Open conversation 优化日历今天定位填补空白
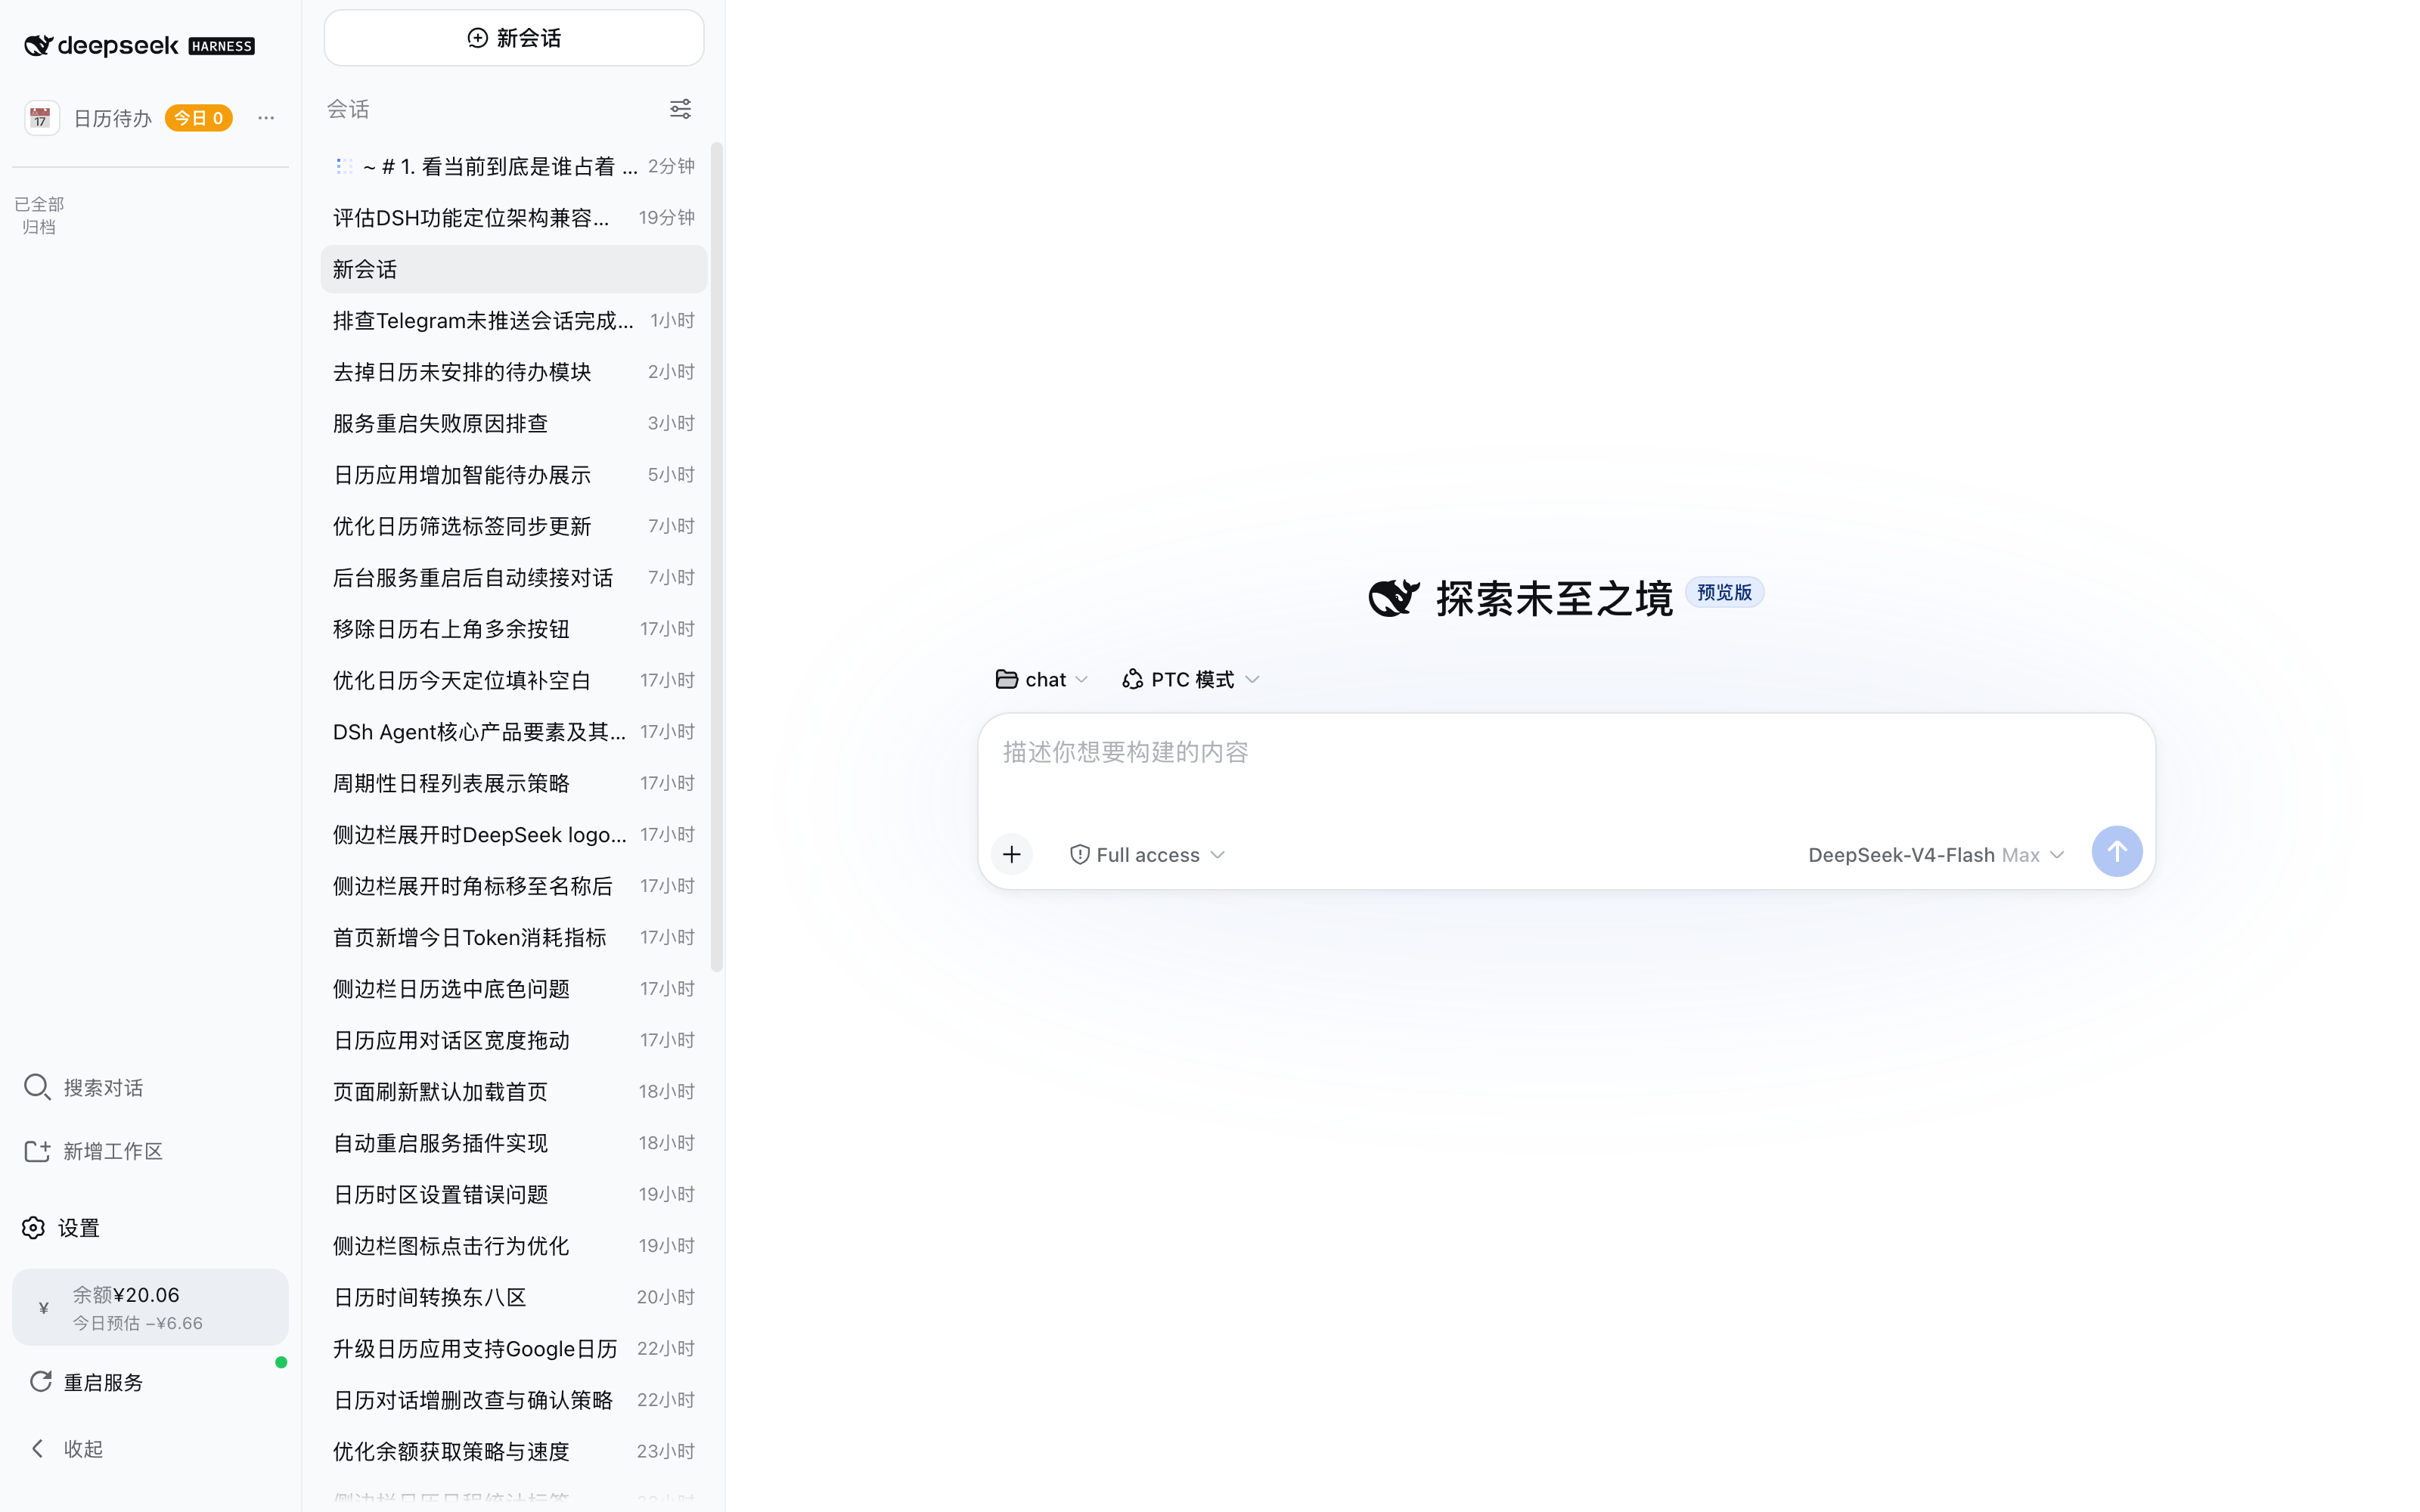This screenshot has height=1512, width=2420. 514,681
